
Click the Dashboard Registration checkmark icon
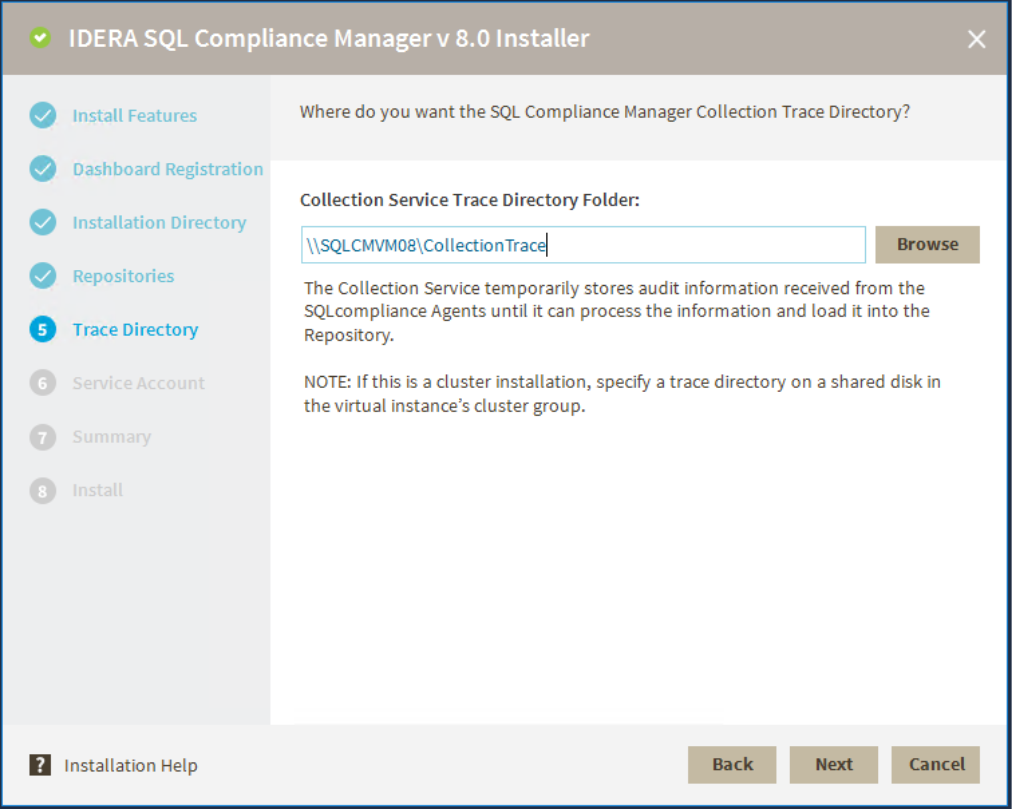[43, 169]
